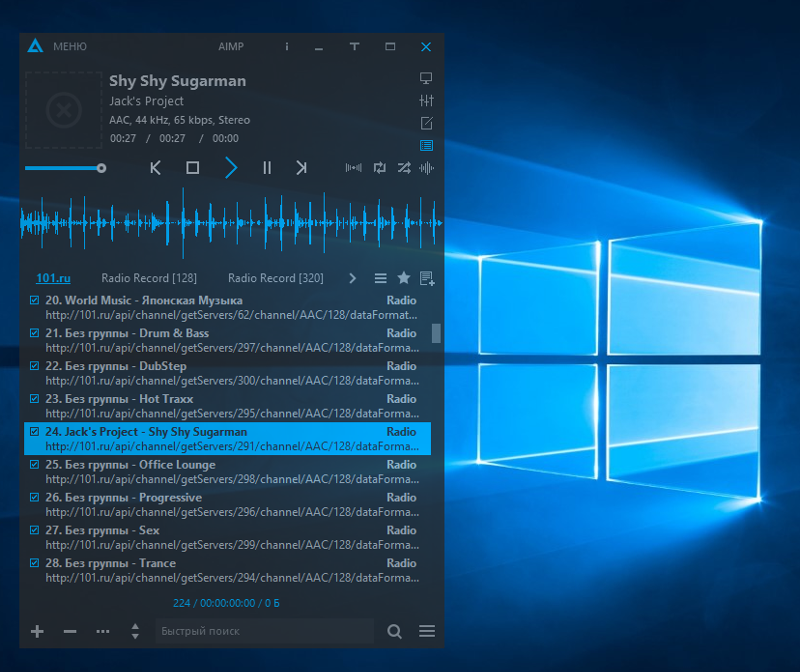Image resolution: width=800 pixels, height=672 pixels.
Task: Select track 23 Без группы - Hot Traxx
Action: 228,406
